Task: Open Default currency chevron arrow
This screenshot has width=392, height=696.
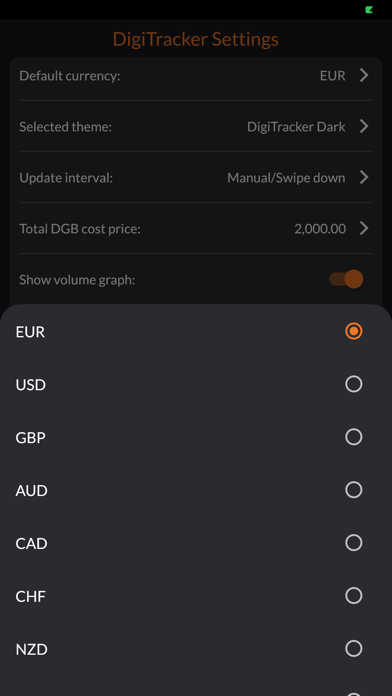Action: coord(364,75)
